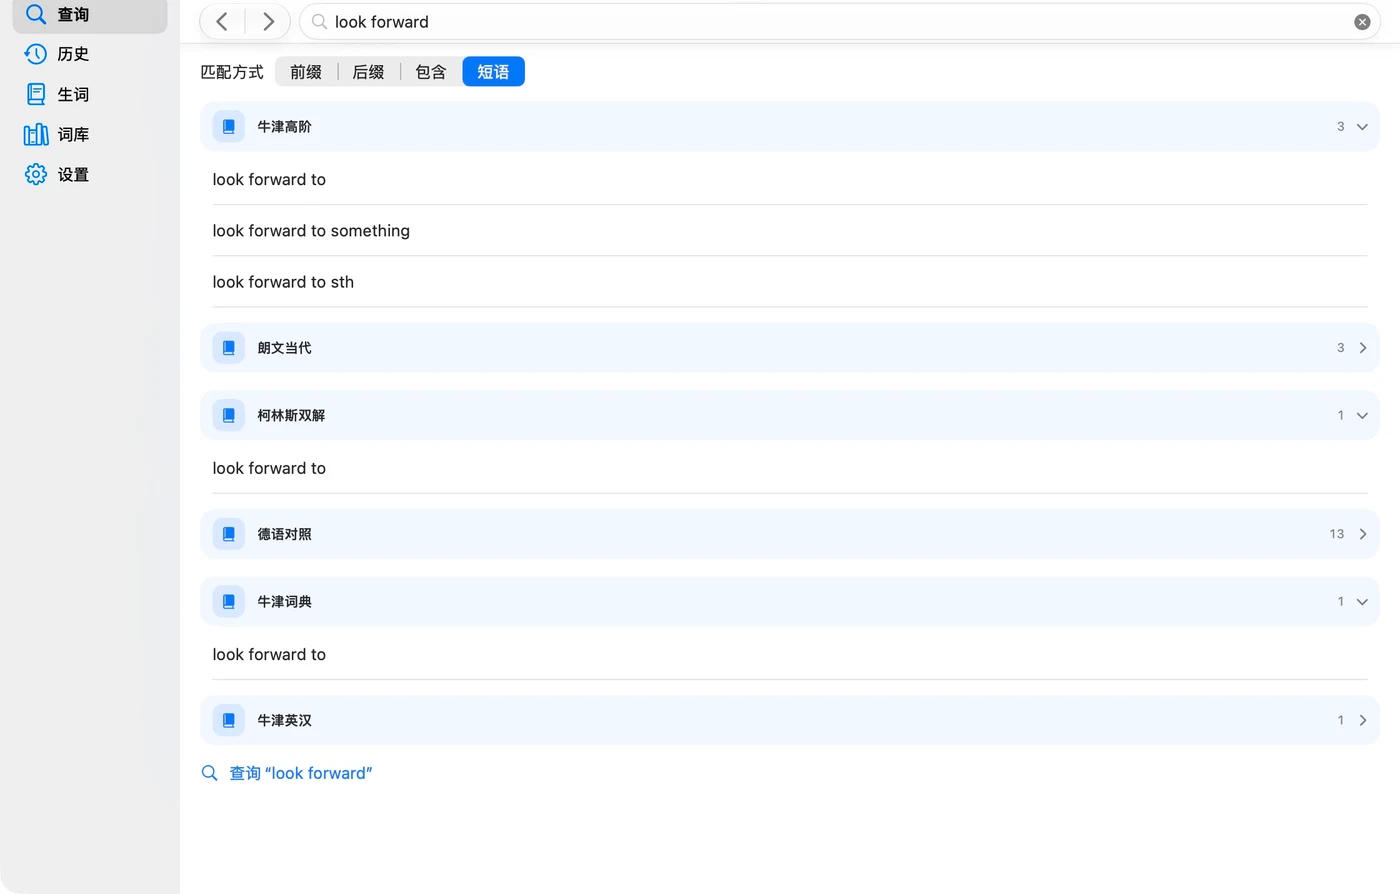Open the 历史 history sidebar icon
The image size is (1400, 894).
[x=36, y=54]
